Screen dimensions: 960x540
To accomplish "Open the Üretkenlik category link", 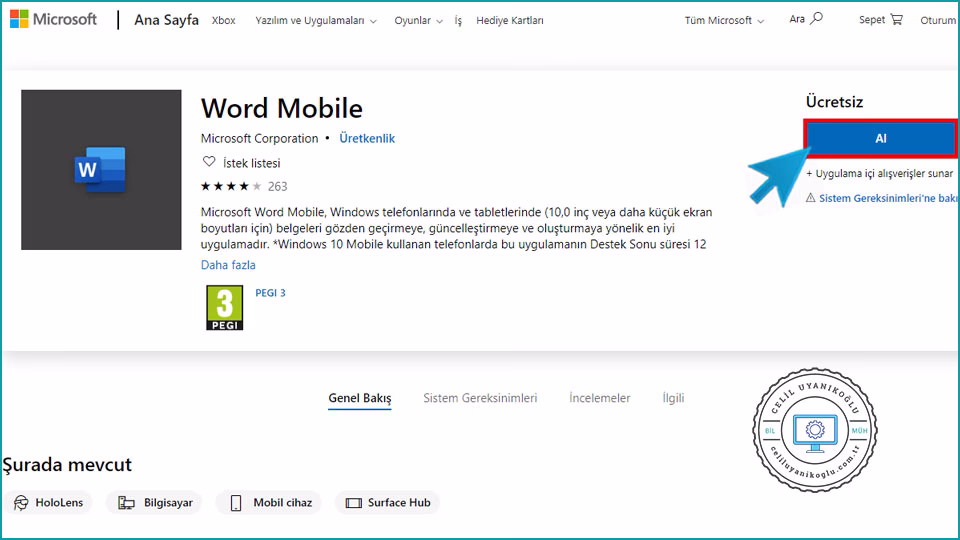I will point(367,138).
